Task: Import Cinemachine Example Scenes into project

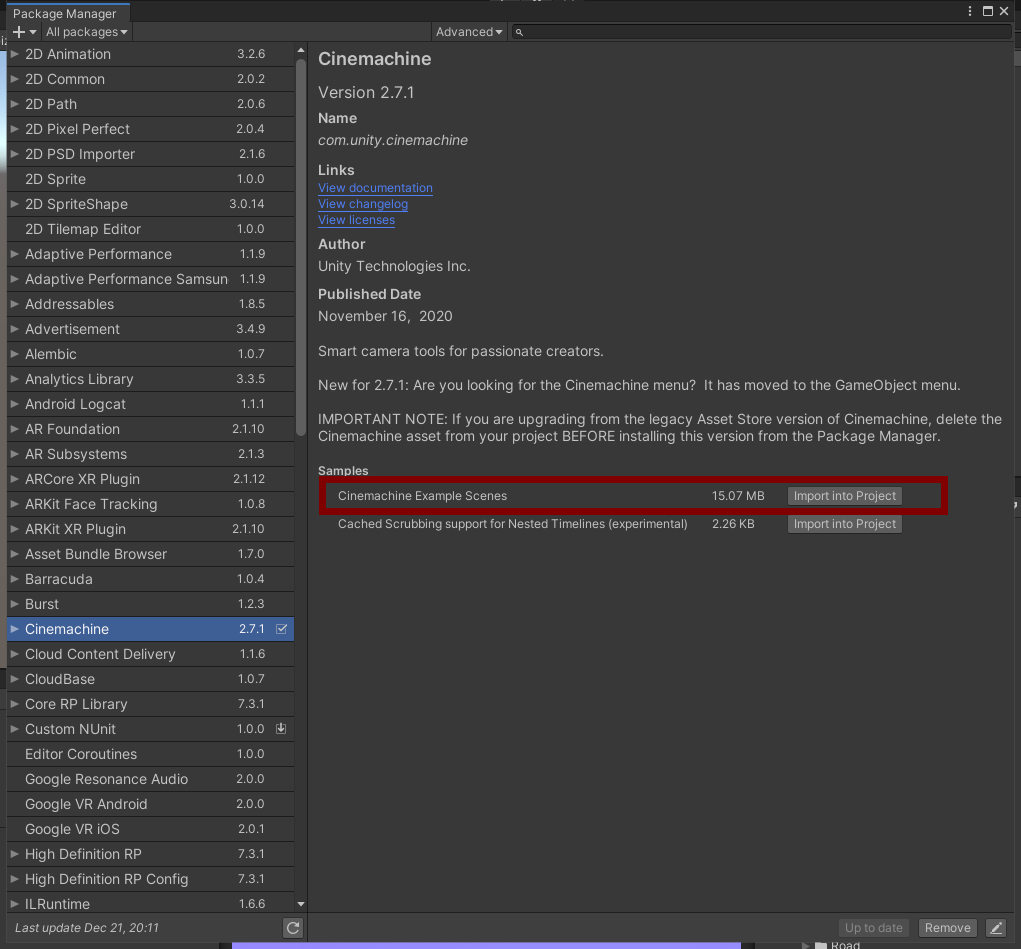Action: coord(845,496)
